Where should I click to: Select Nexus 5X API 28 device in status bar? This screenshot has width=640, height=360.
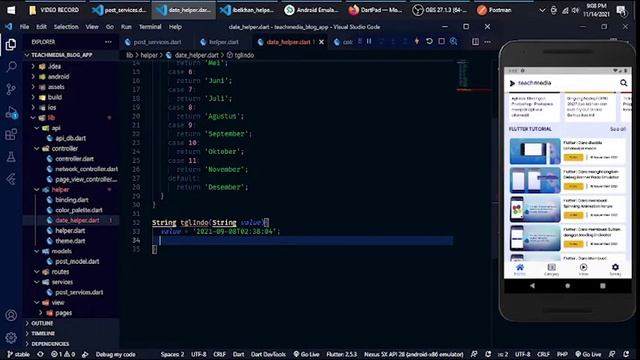[413, 354]
